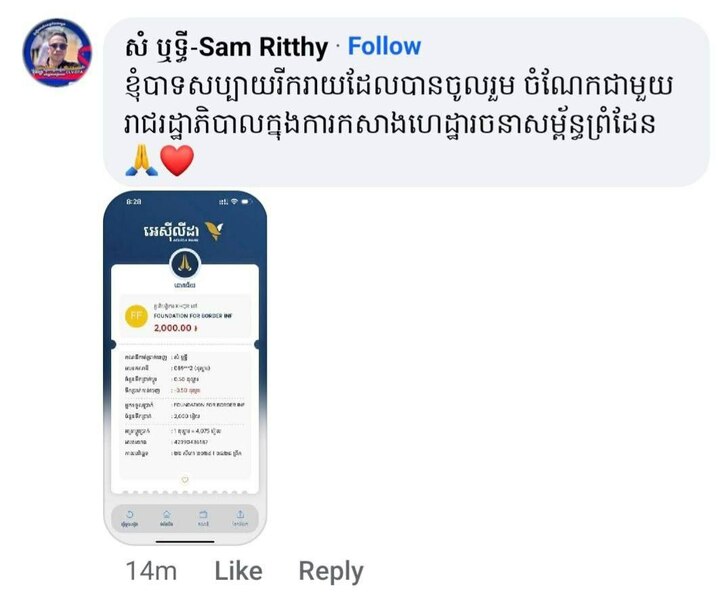Screen dimensions: 718x600
Task: Tap the share icon in bottom bar
Action: 240,514
